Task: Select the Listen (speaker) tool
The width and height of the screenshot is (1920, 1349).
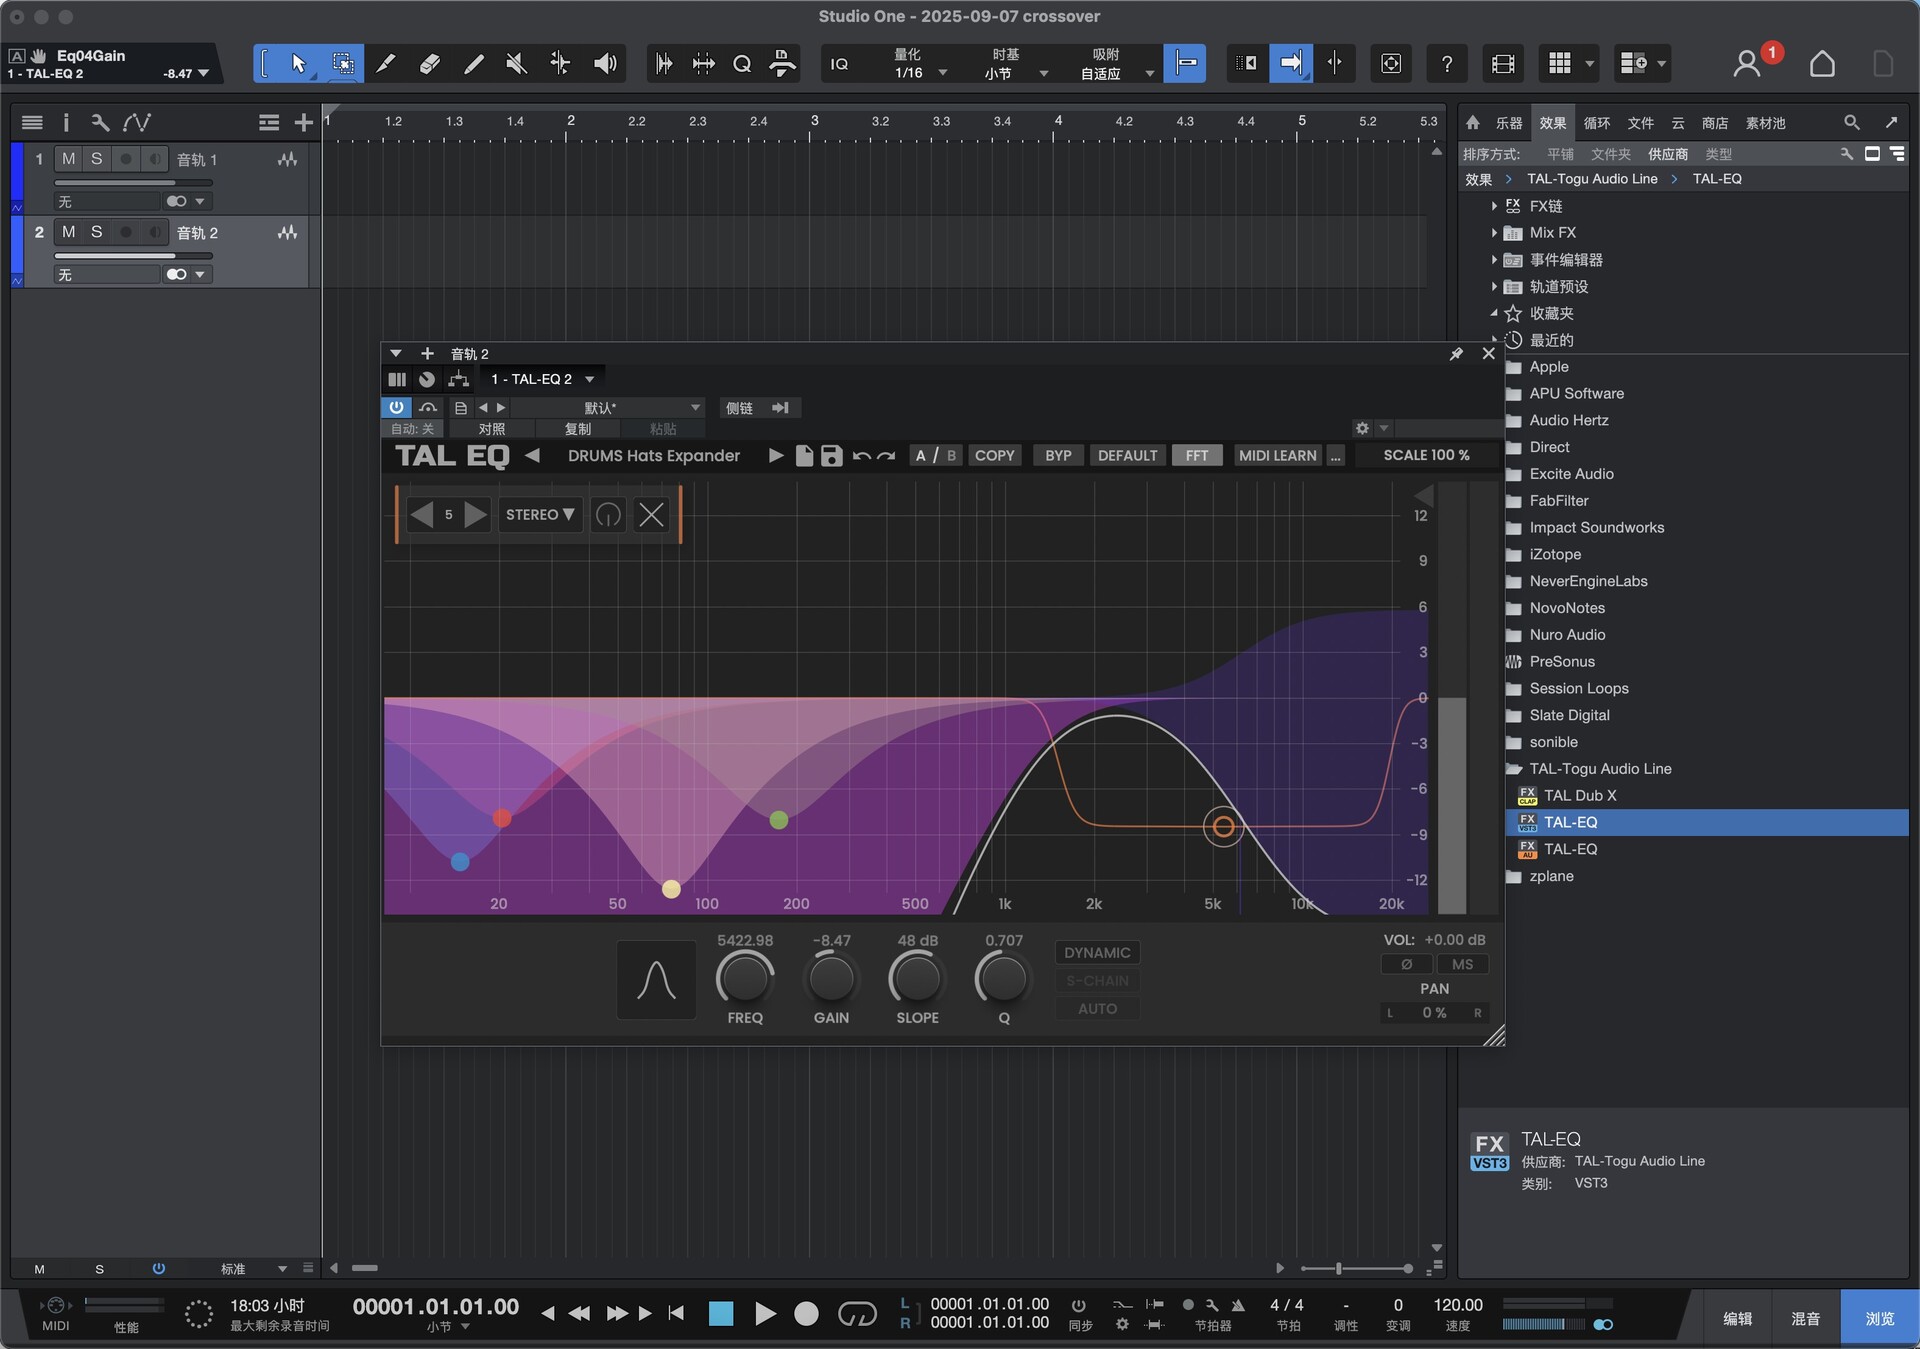Action: point(605,64)
